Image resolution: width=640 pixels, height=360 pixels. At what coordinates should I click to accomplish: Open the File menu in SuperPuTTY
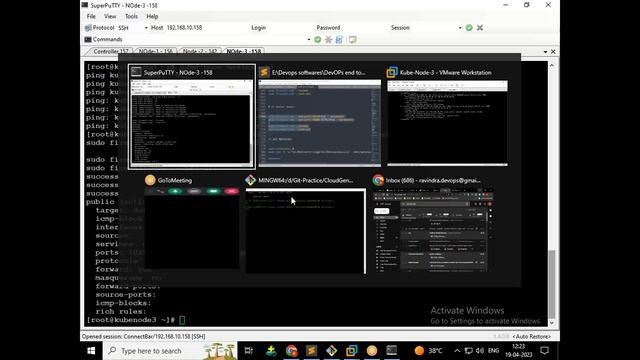tap(91, 16)
